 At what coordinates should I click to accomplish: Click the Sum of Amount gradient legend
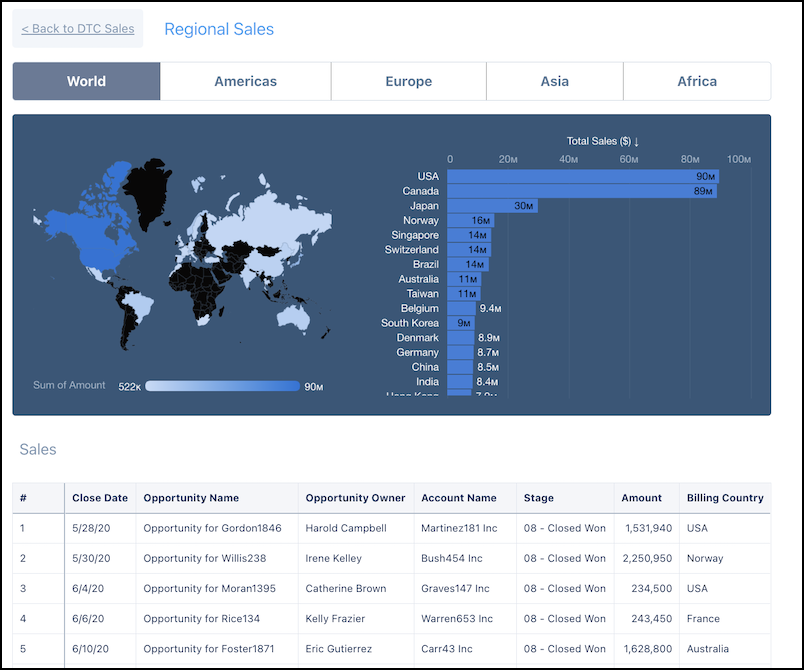point(223,386)
